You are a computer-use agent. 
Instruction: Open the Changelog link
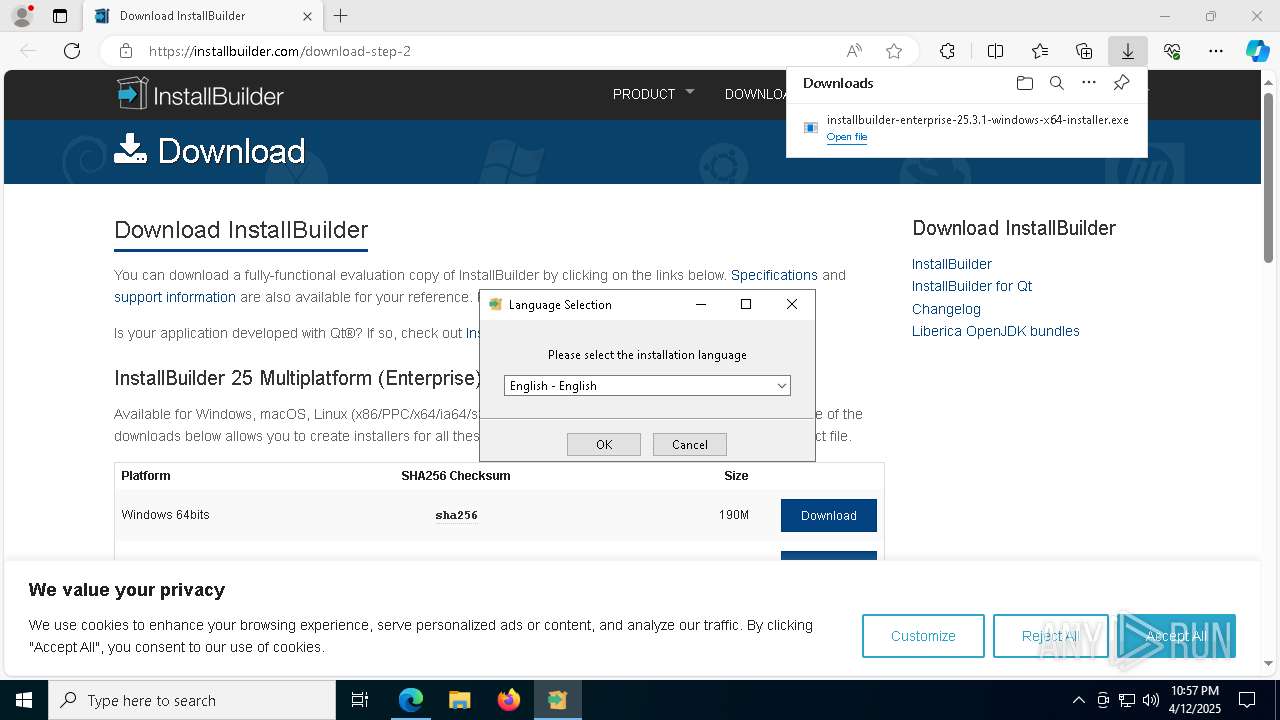click(x=946, y=309)
